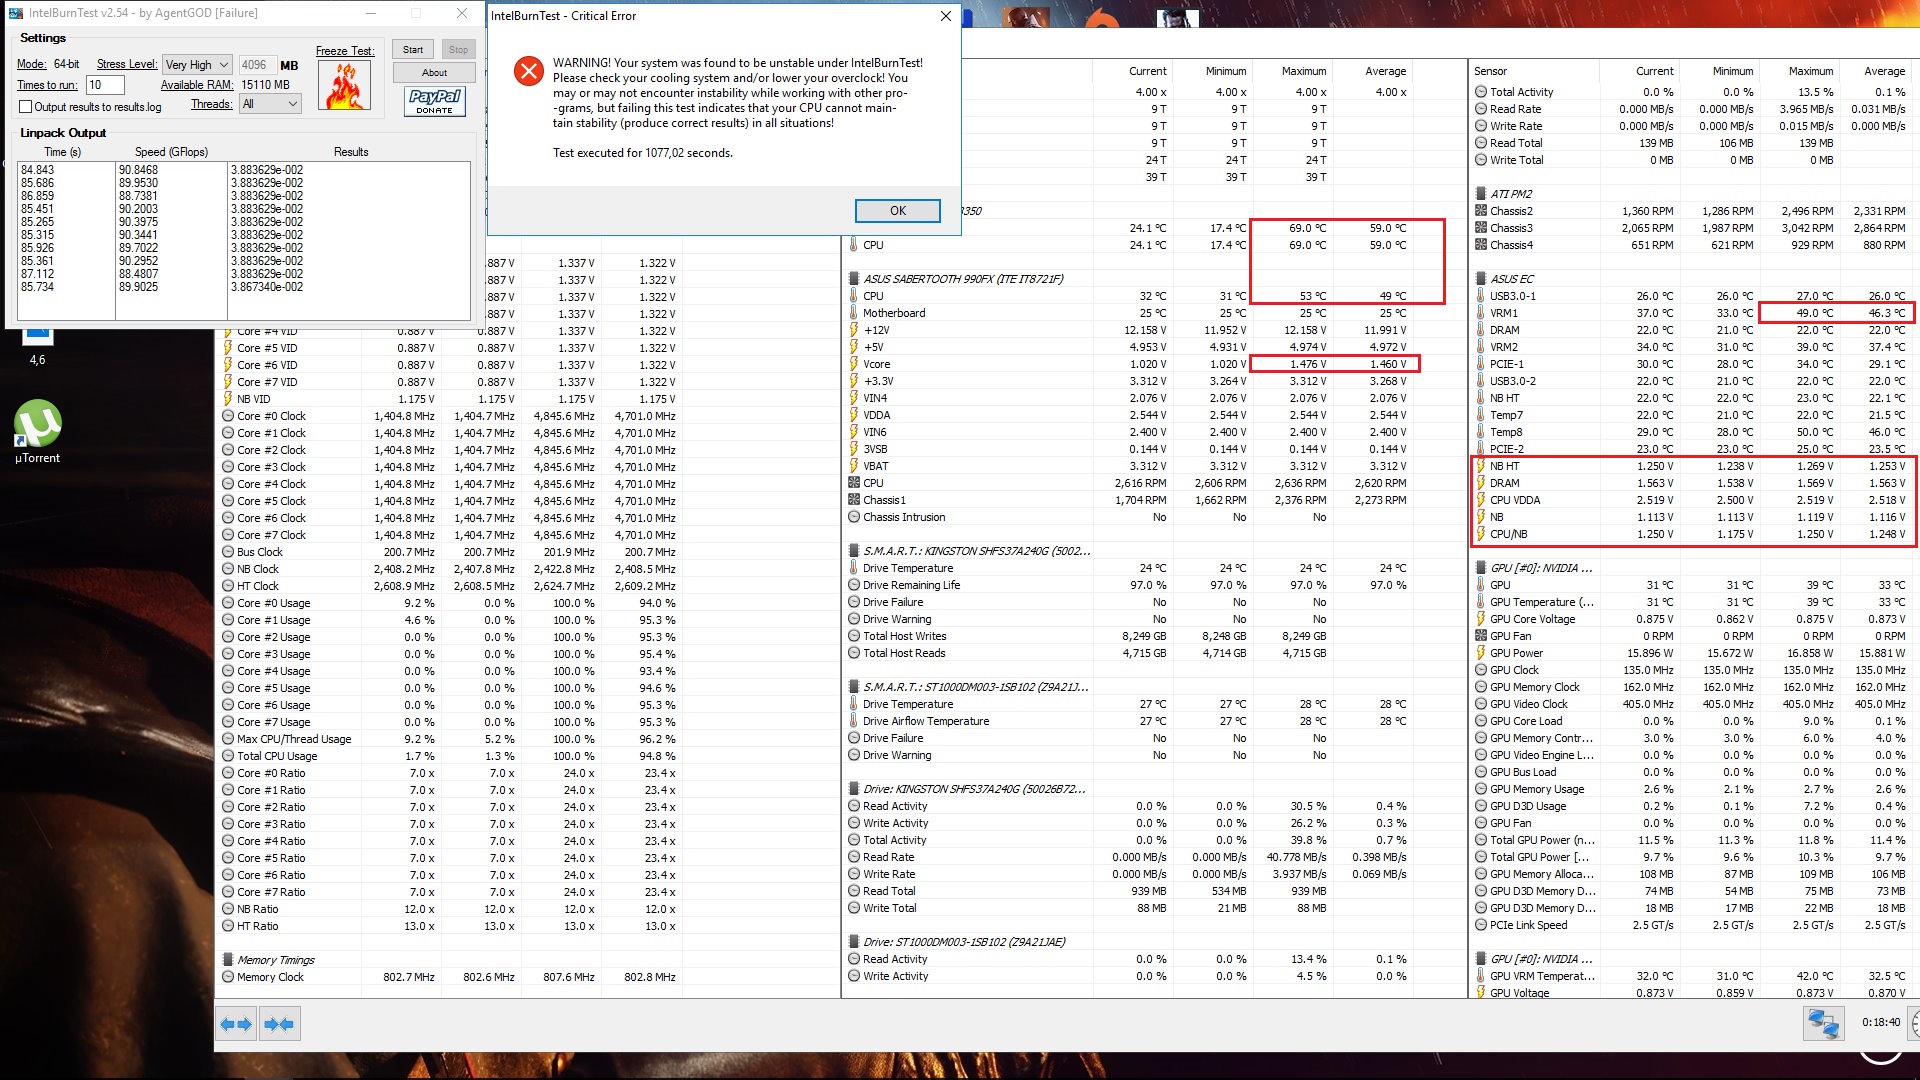Click the Times to run input field
This screenshot has height=1080, width=1920.
105,85
